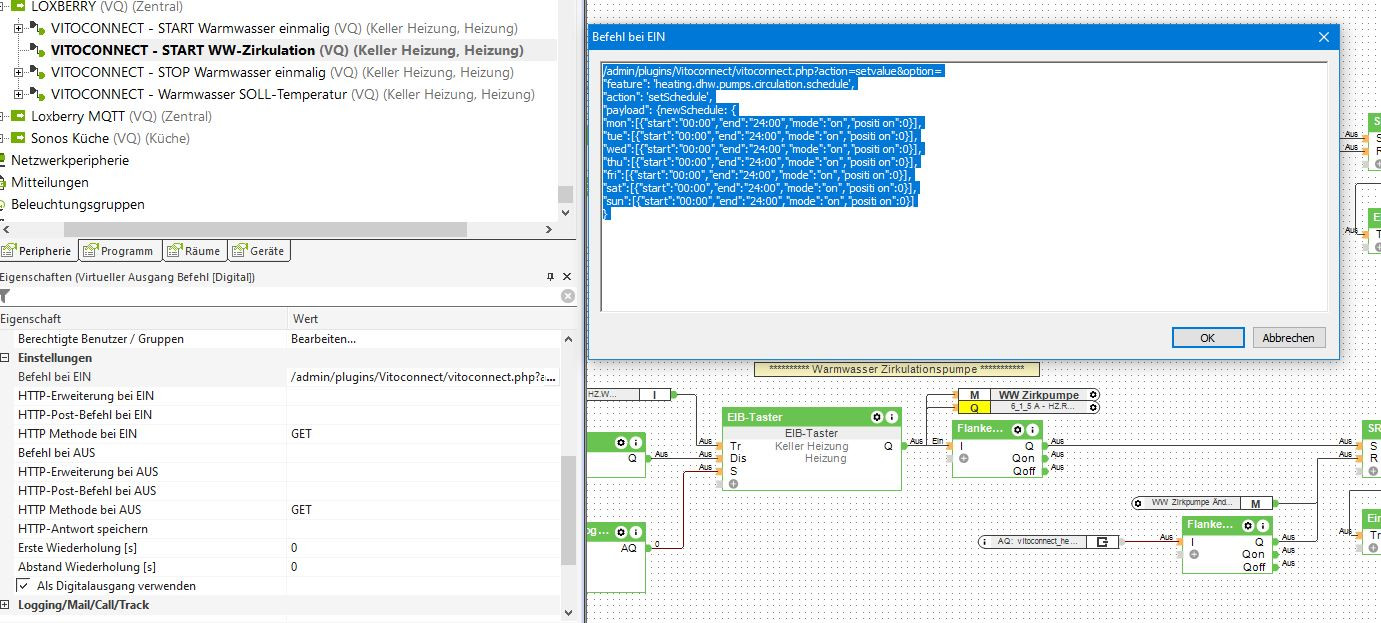Viewport: 1381px width, 623px height.
Task: Open settings gear on EIB-Taster block
Action: coord(877,417)
